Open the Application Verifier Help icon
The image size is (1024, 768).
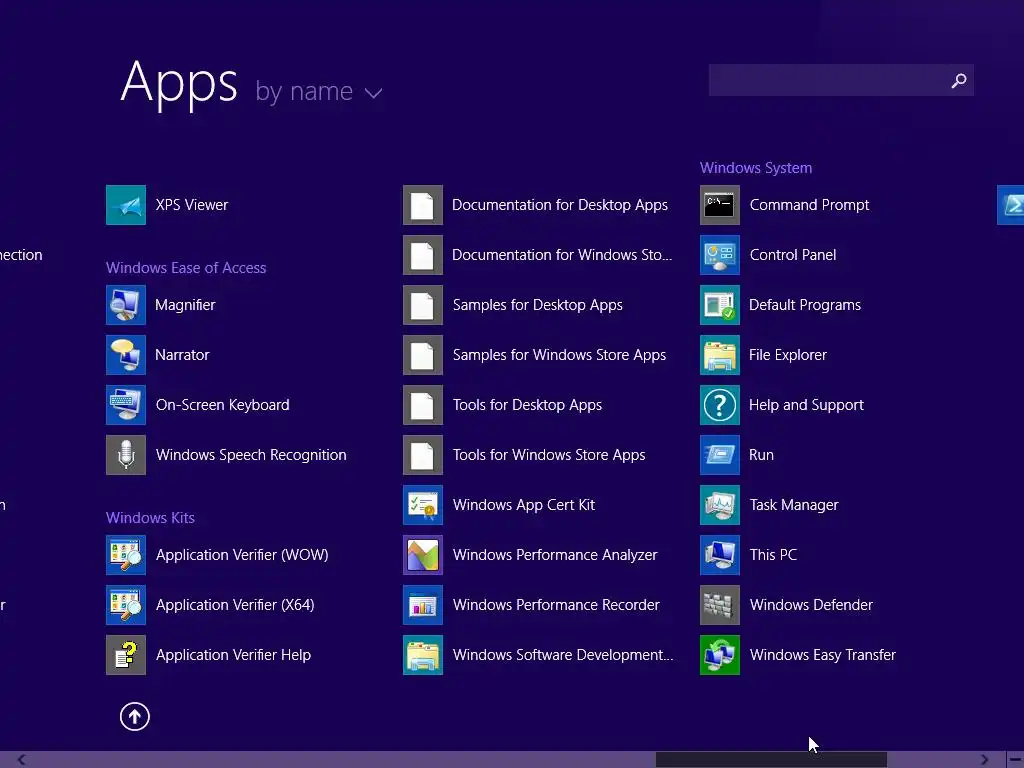(126, 655)
